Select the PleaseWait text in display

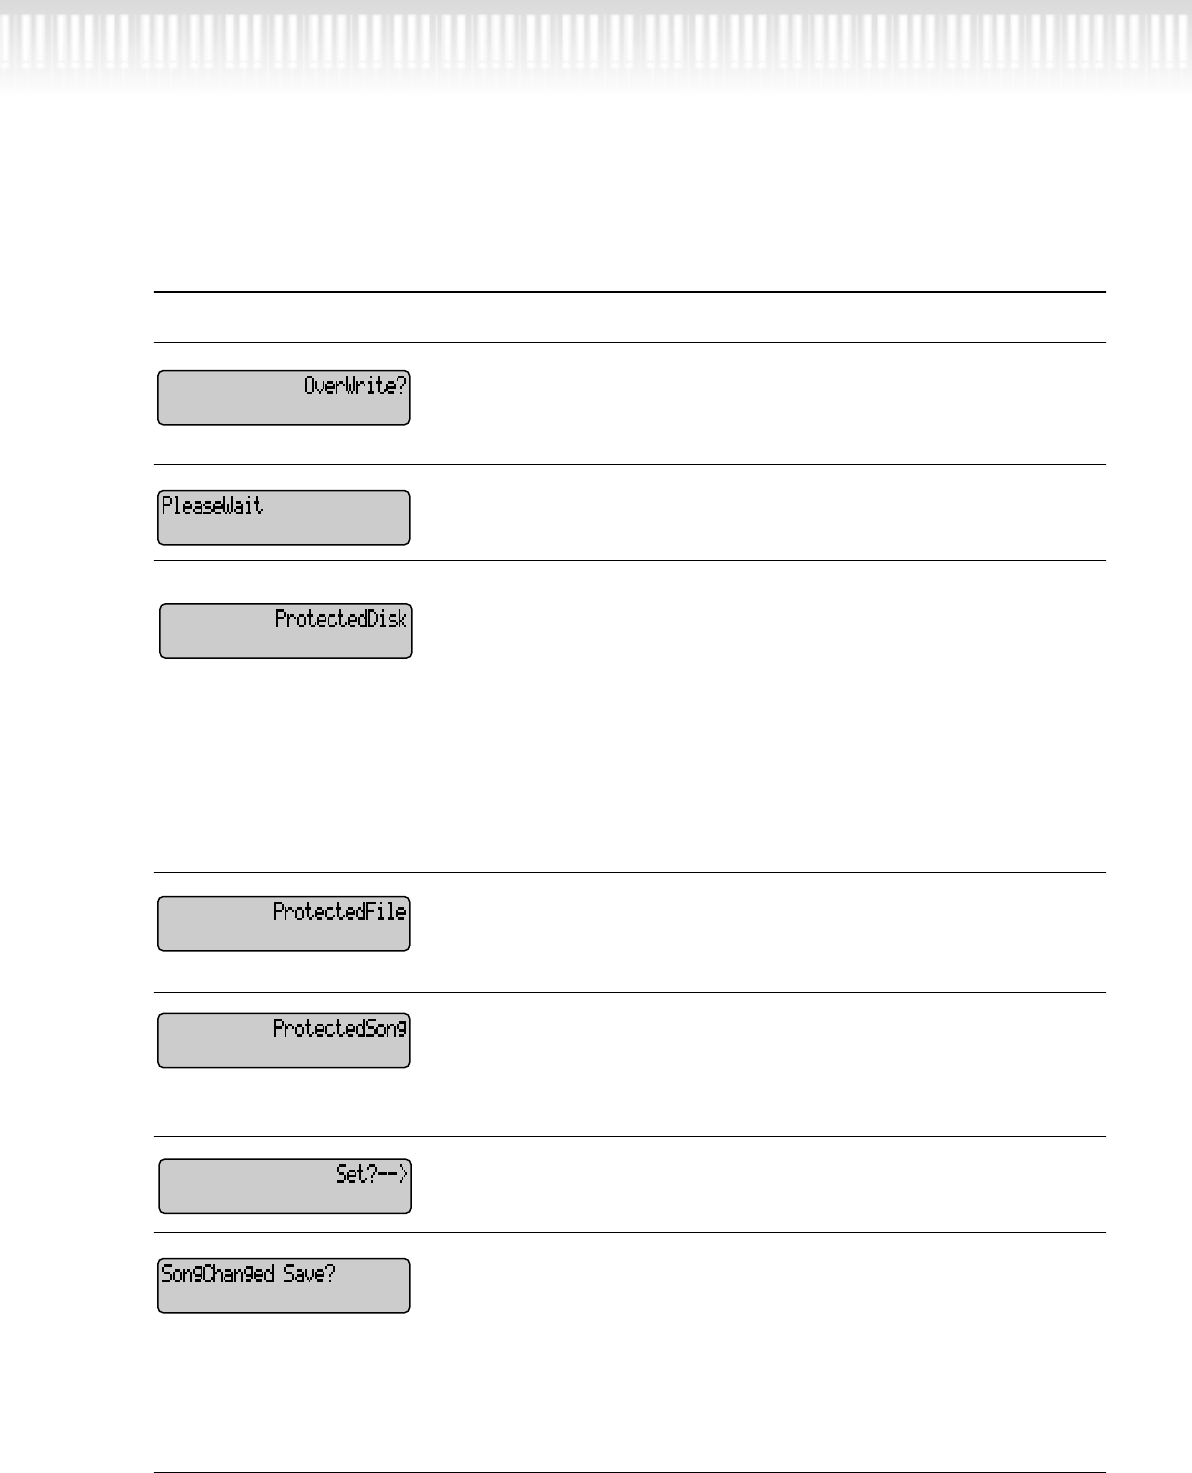[x=212, y=506]
